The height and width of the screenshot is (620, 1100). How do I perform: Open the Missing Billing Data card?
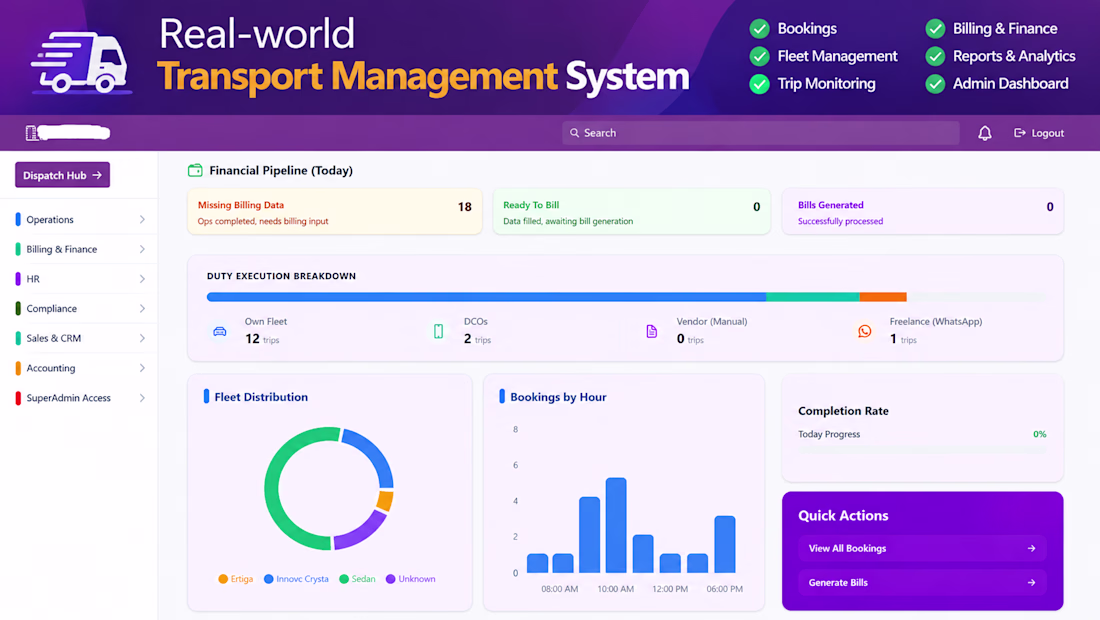[335, 212]
